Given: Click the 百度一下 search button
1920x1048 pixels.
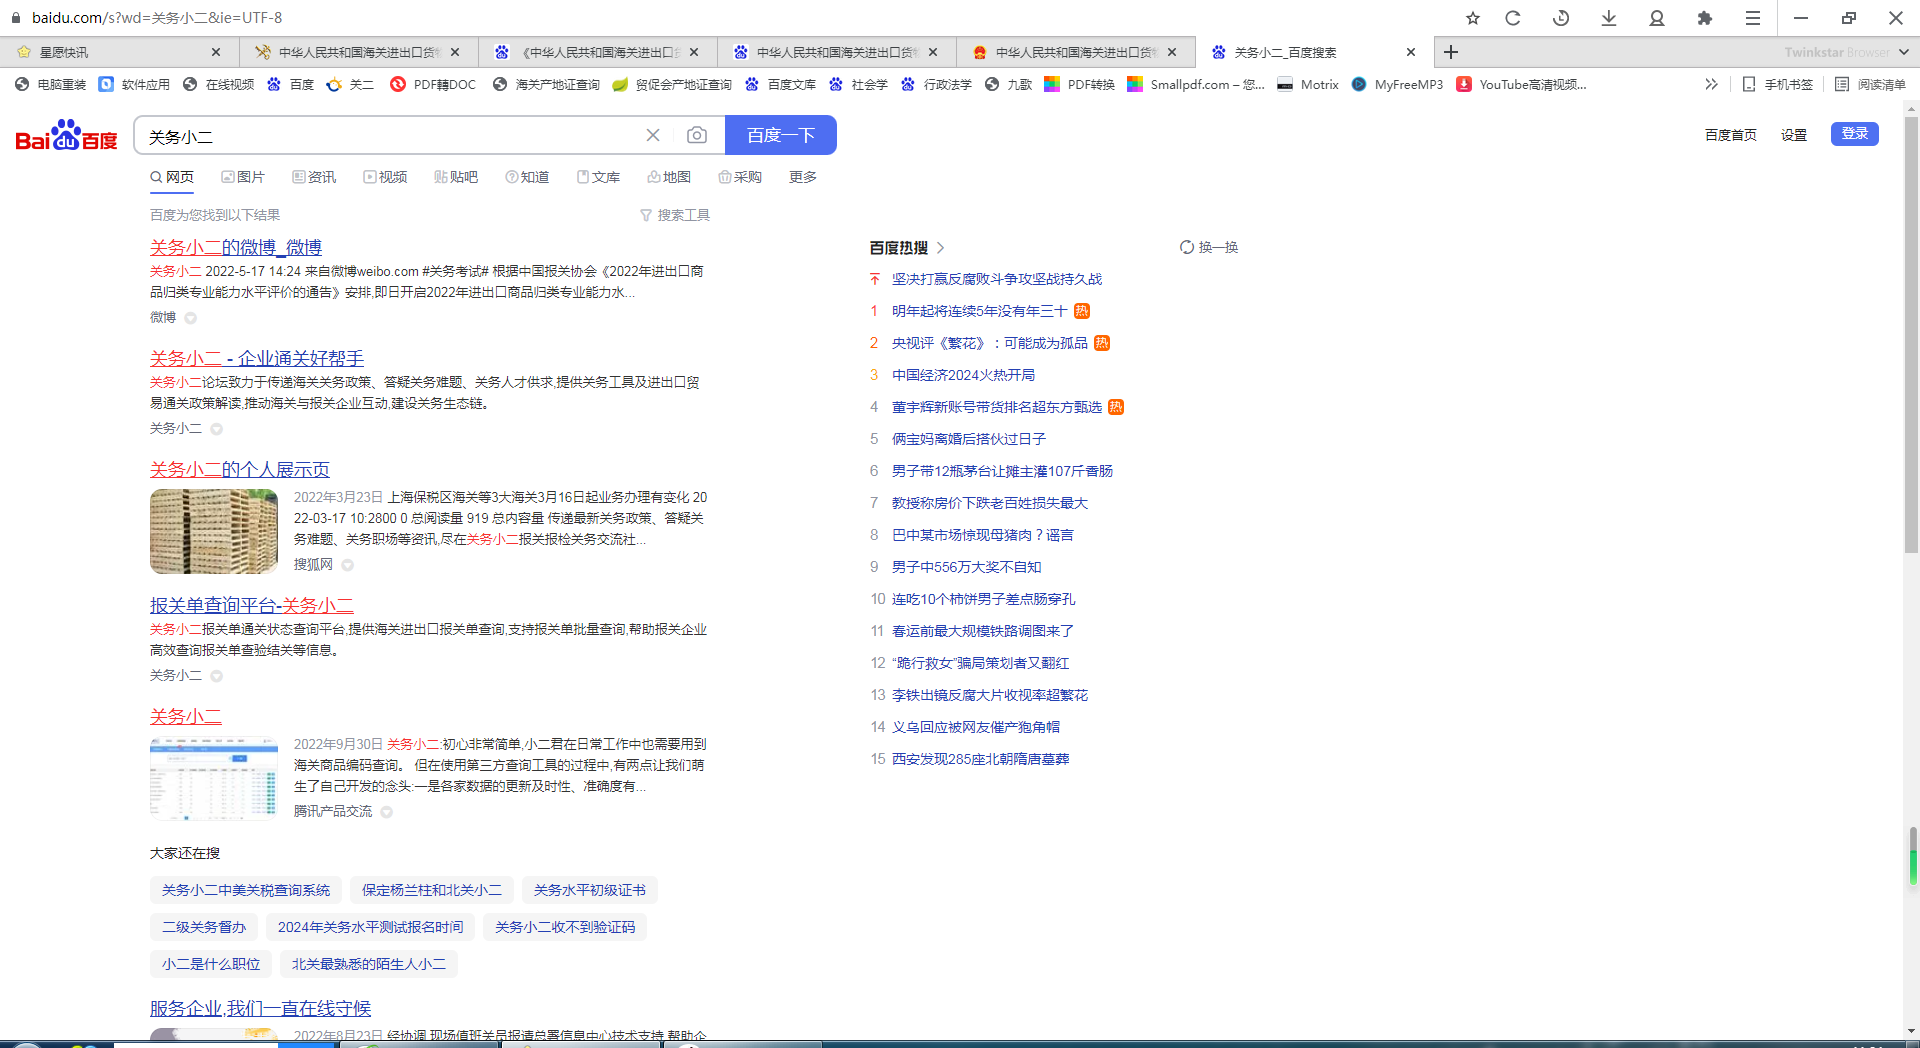Looking at the screenshot, I should 780,135.
